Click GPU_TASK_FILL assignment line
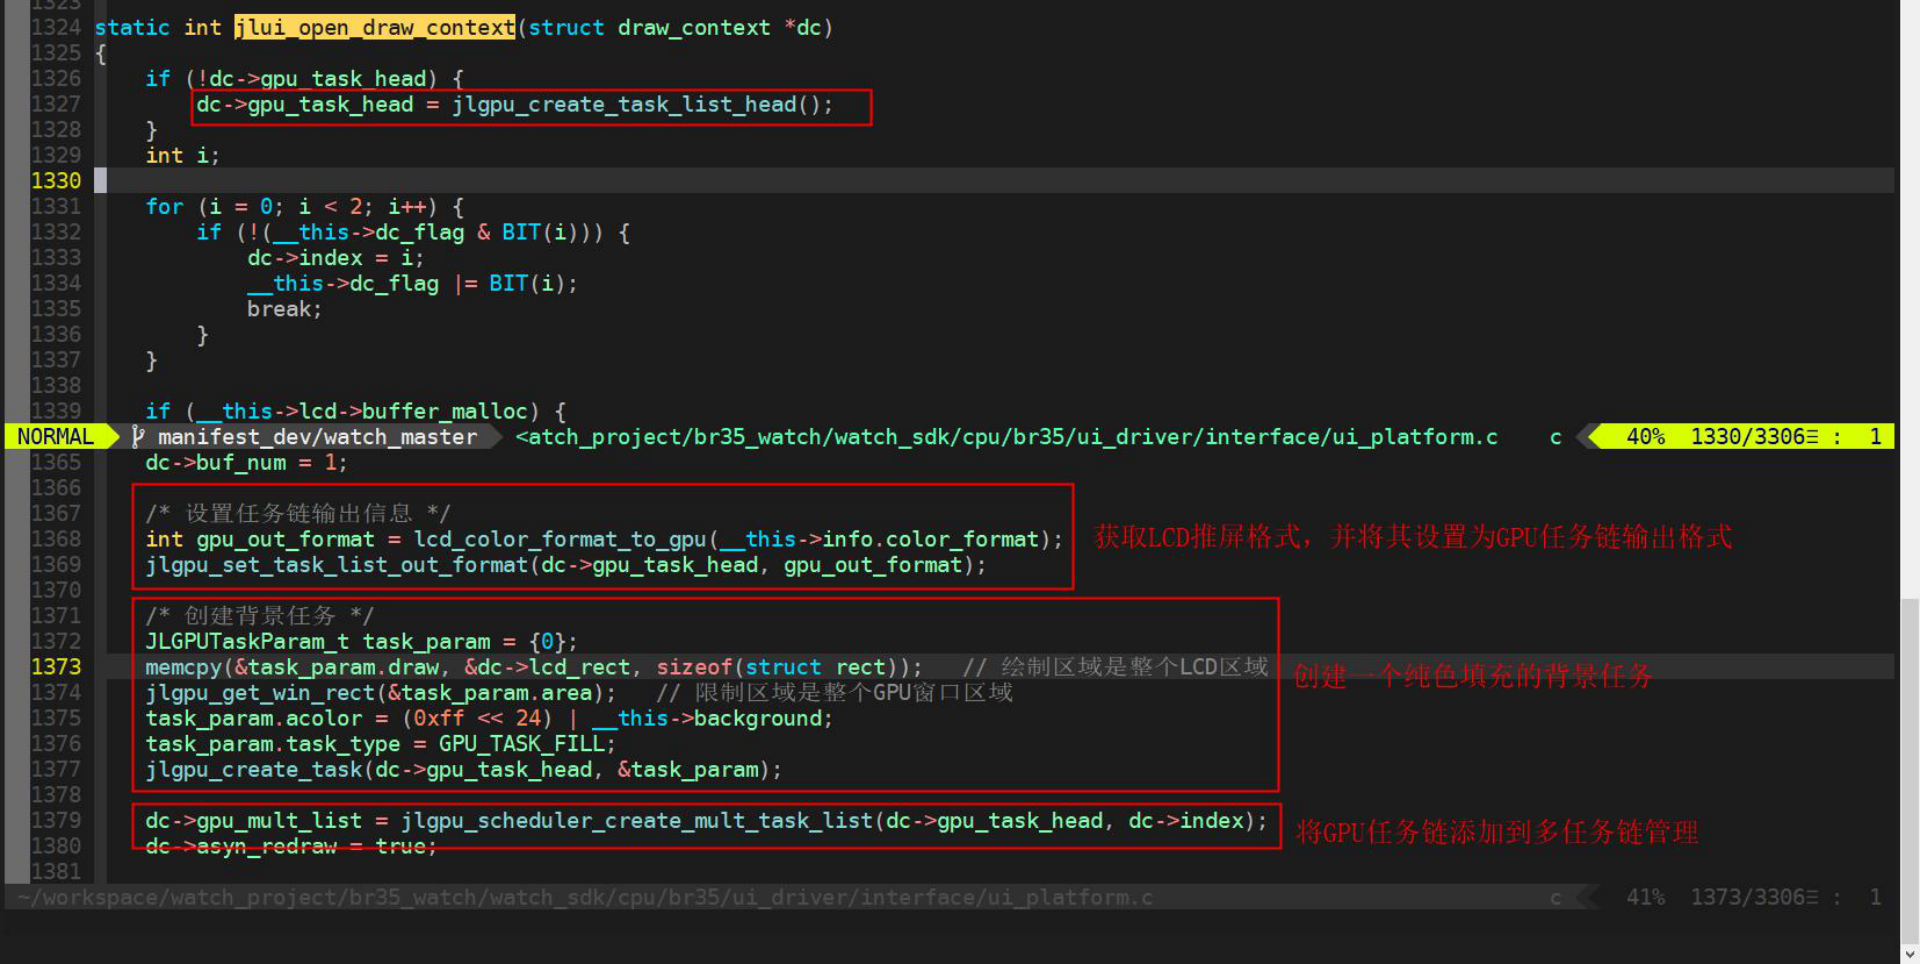The image size is (1920, 964). [x=380, y=744]
